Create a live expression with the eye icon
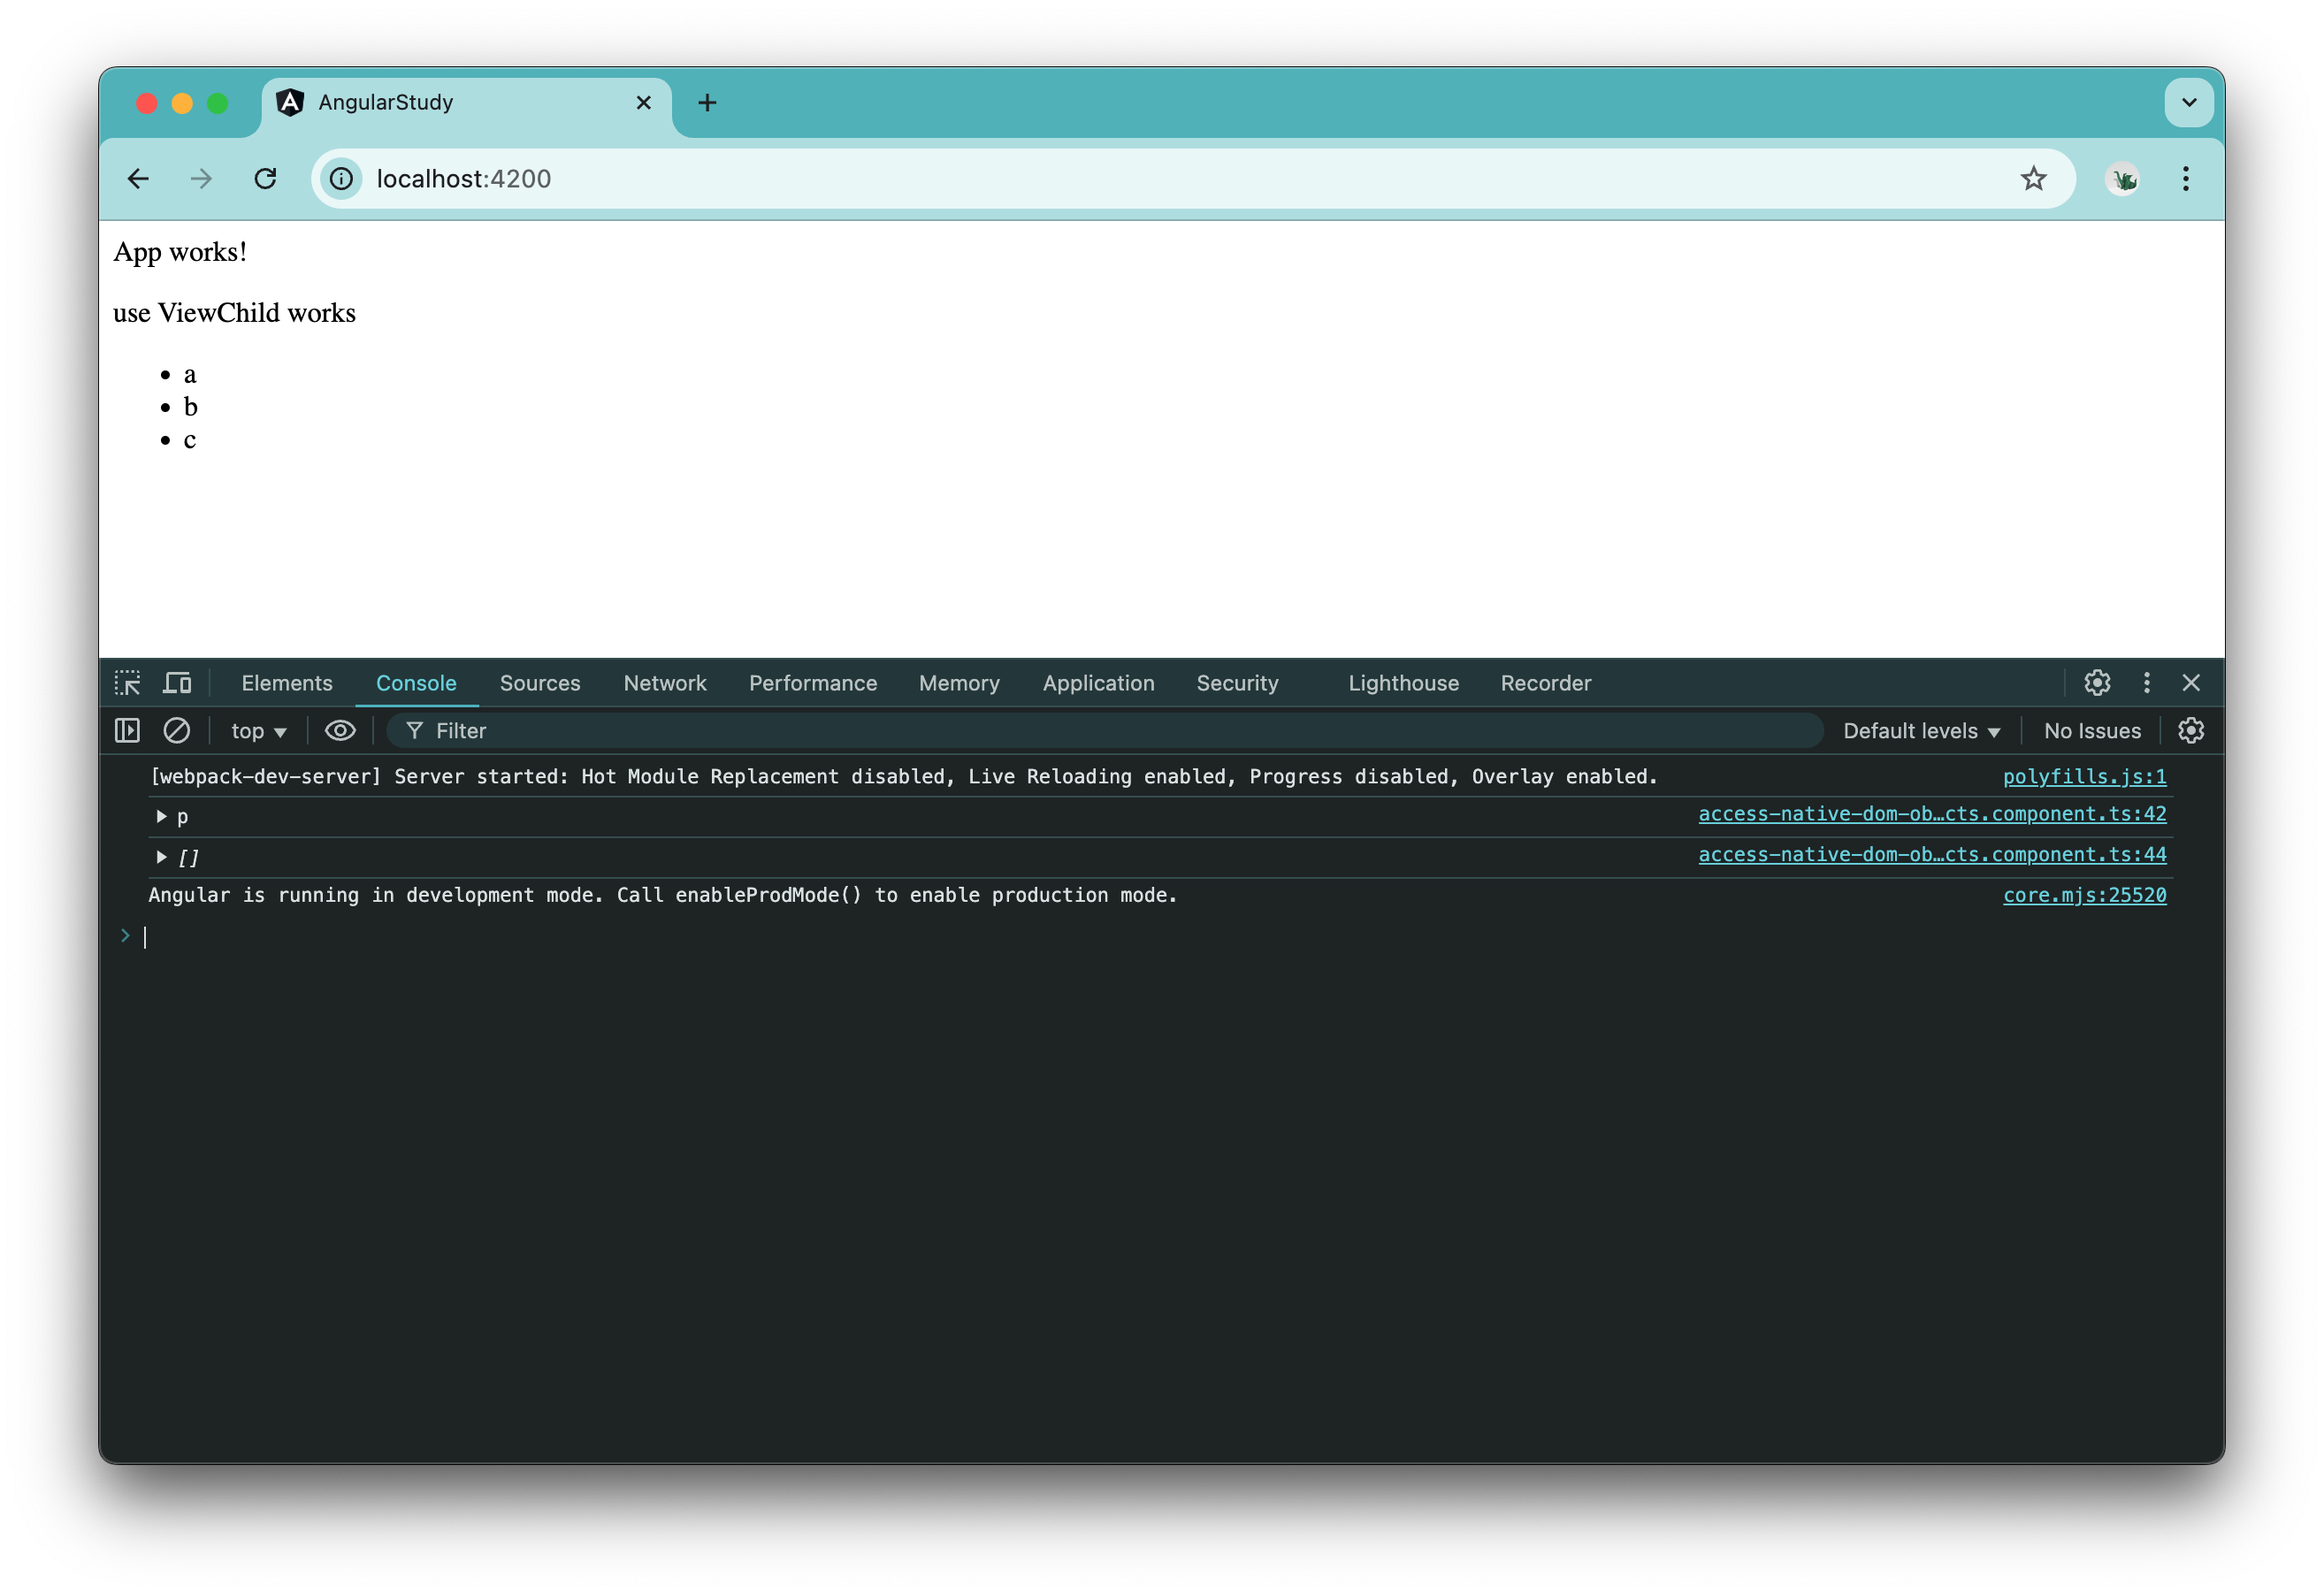 [x=340, y=730]
